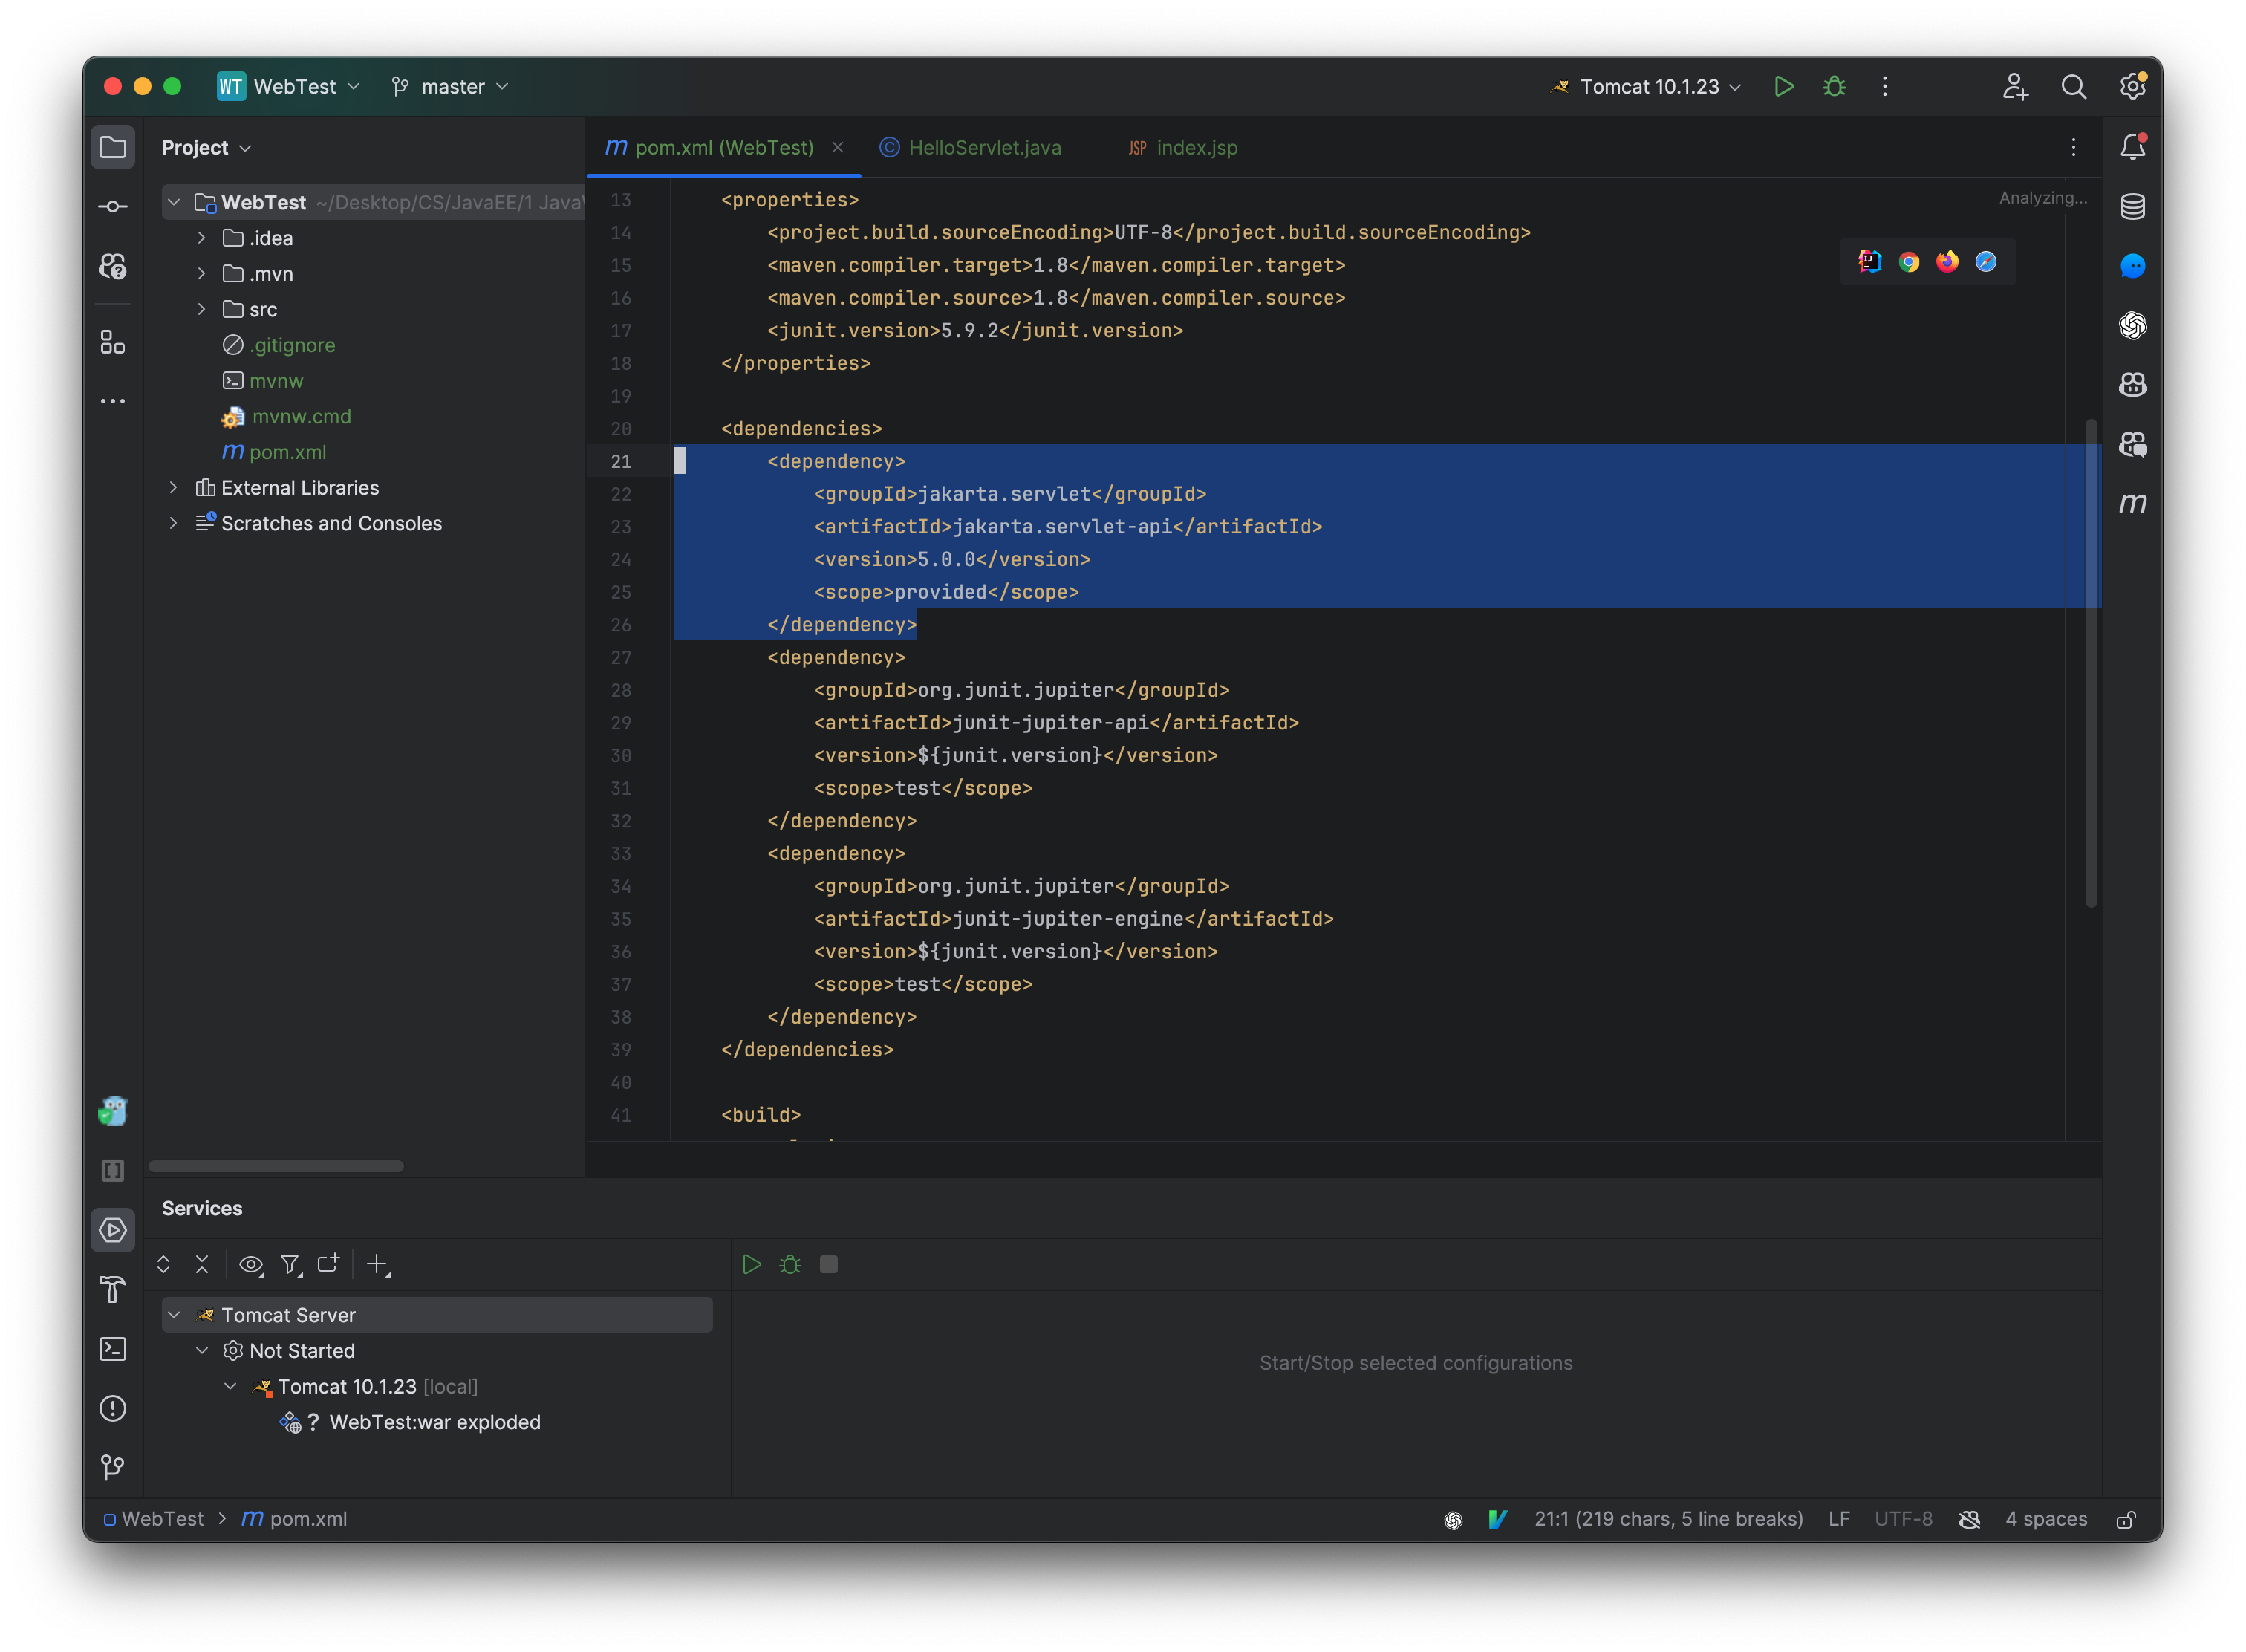The height and width of the screenshot is (1652, 2246).
Task: Collapse the Tomcat Server node
Action: pyautogui.click(x=175, y=1314)
